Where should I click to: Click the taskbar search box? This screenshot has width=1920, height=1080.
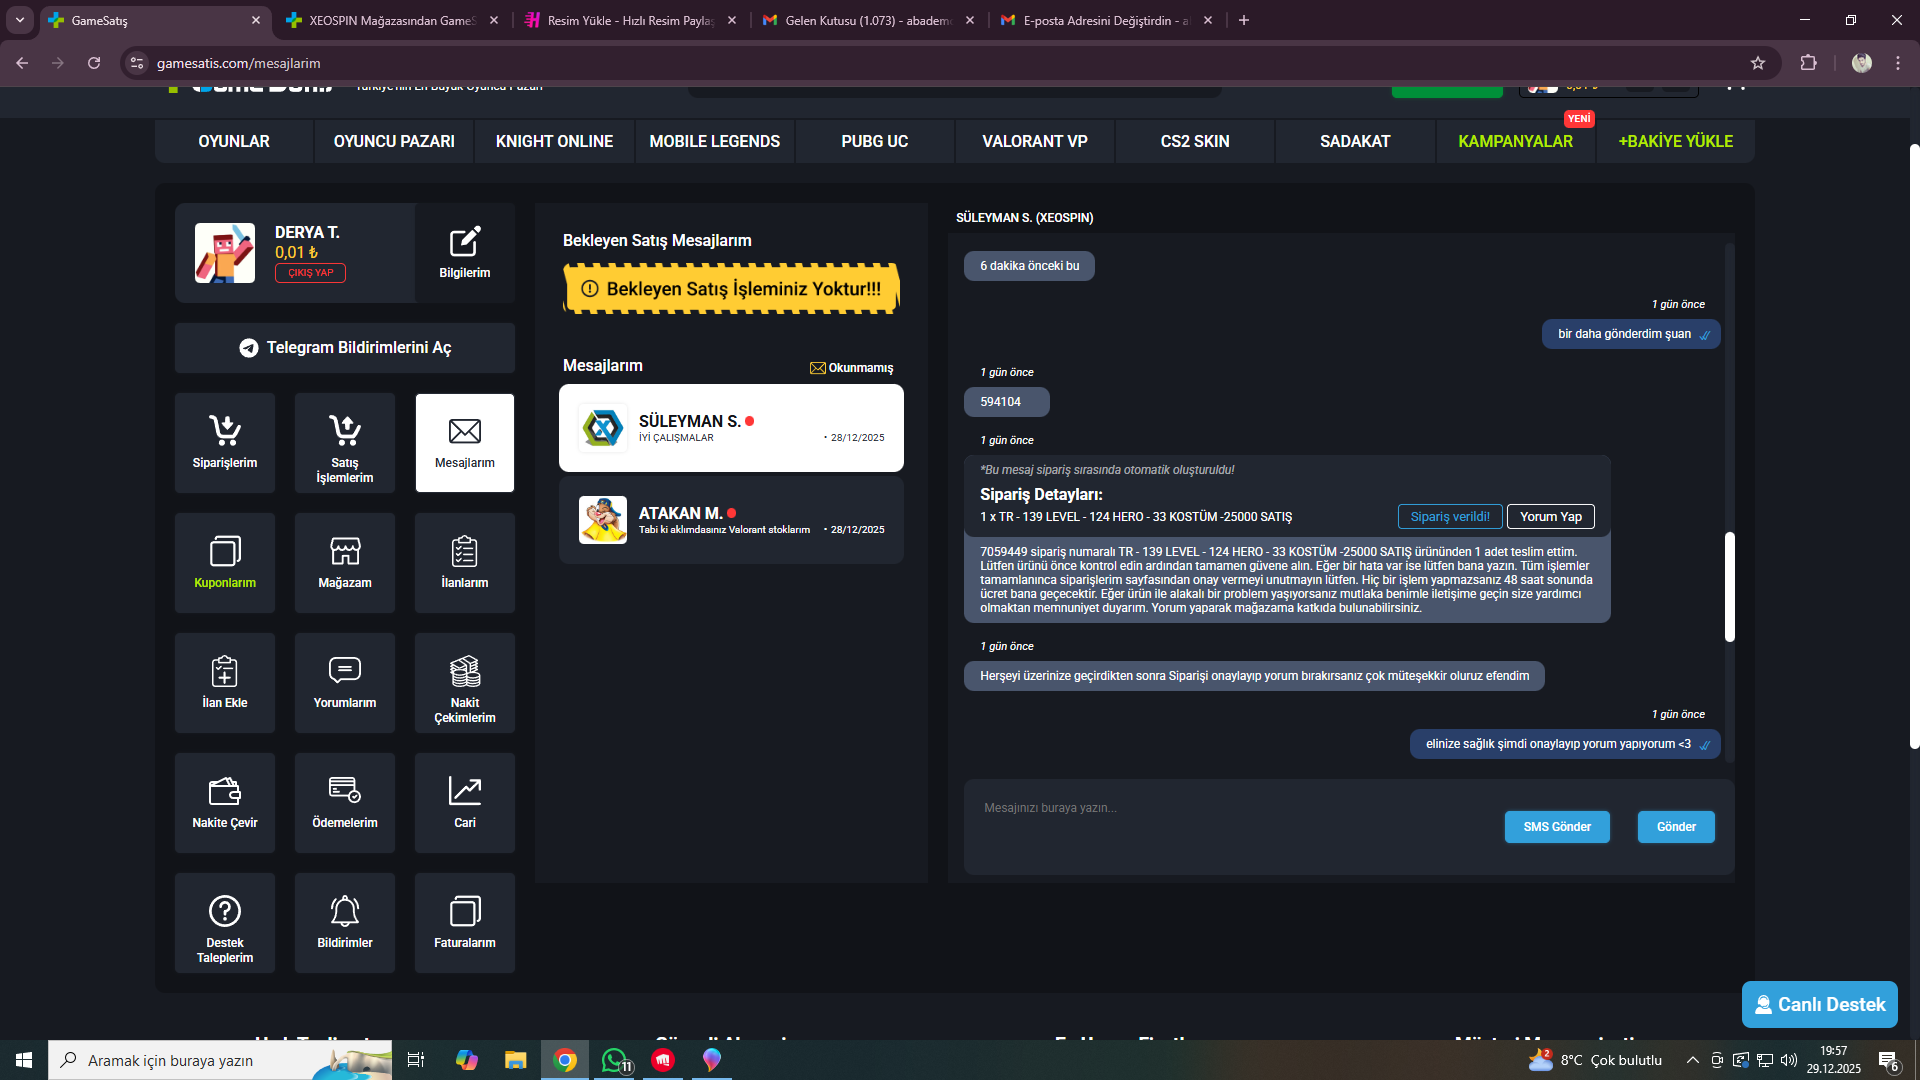tap(220, 1060)
